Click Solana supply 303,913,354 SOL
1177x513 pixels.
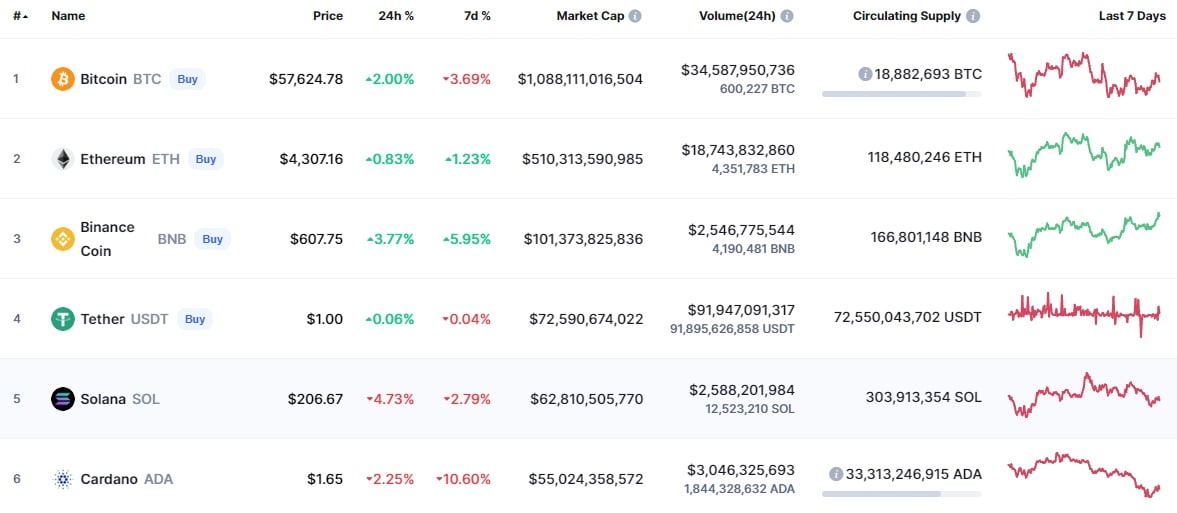(x=926, y=397)
